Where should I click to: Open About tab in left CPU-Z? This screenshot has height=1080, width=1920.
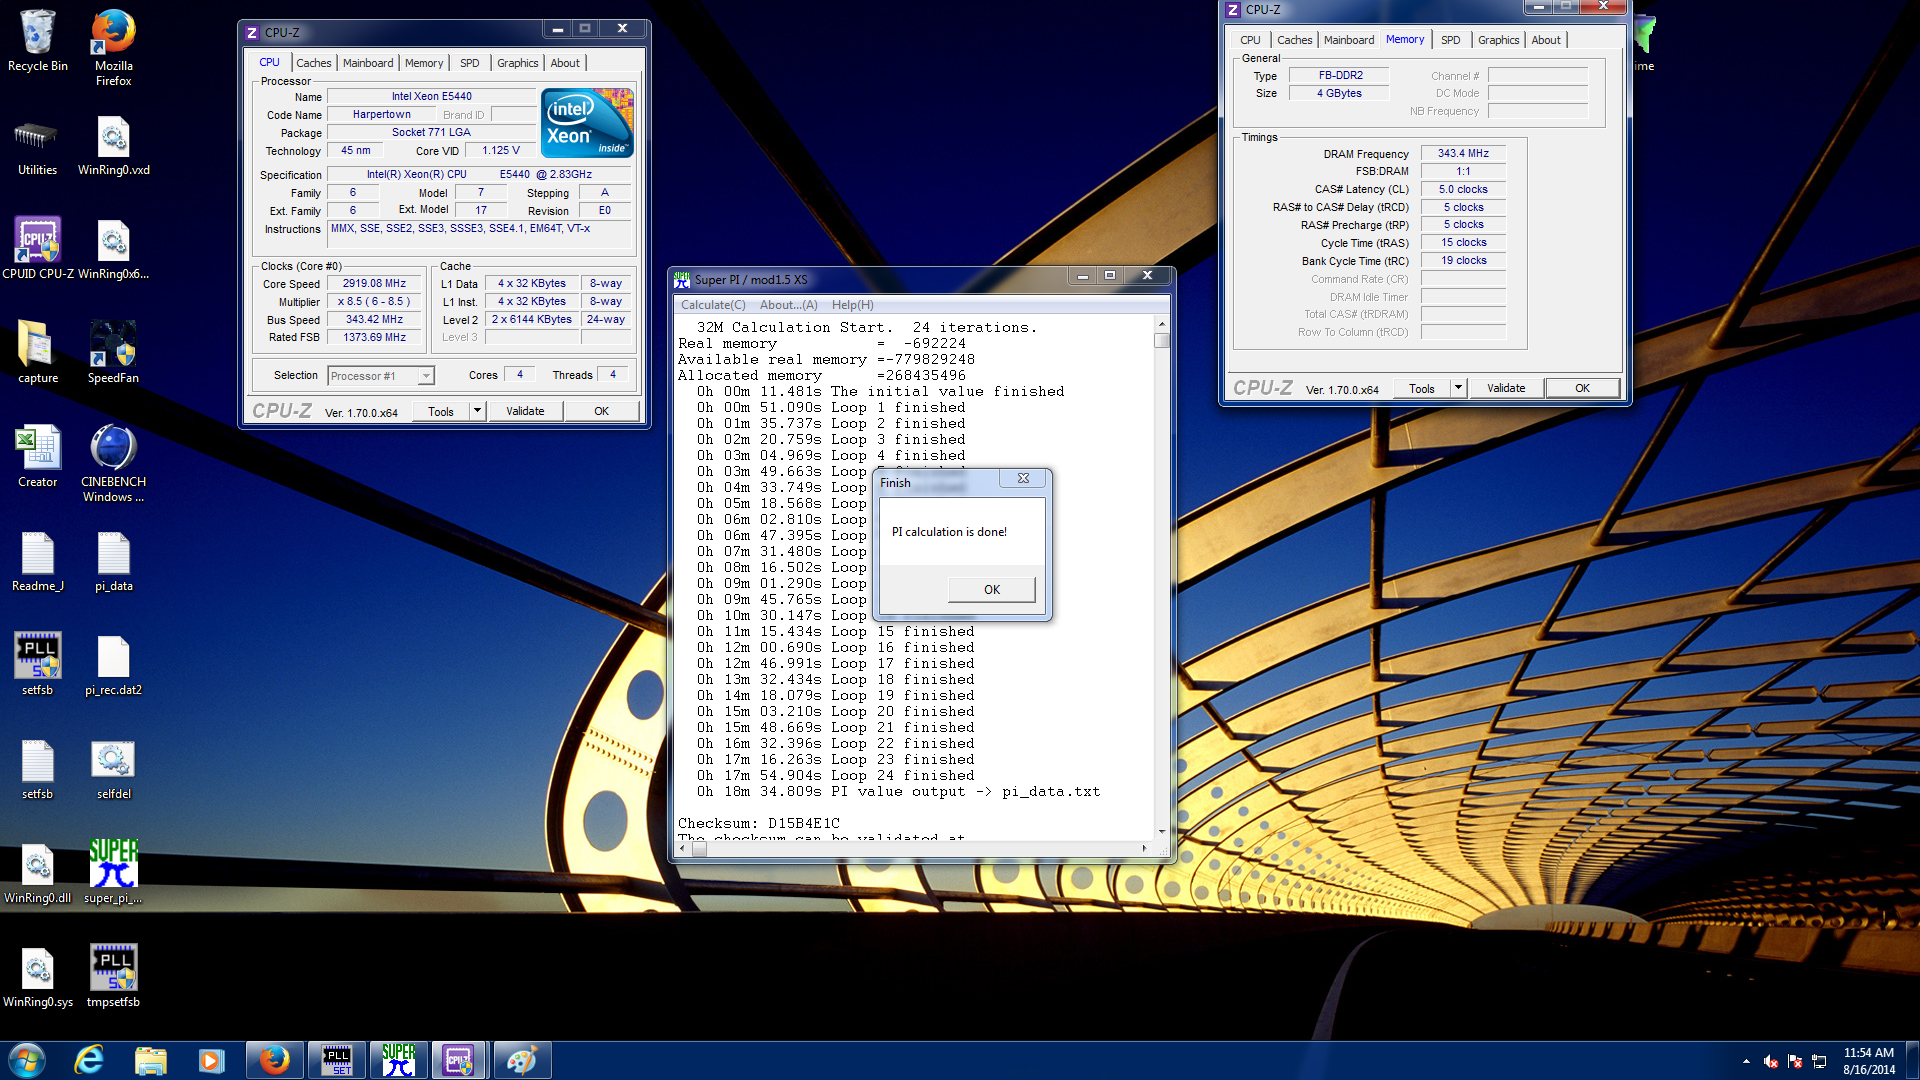565,63
